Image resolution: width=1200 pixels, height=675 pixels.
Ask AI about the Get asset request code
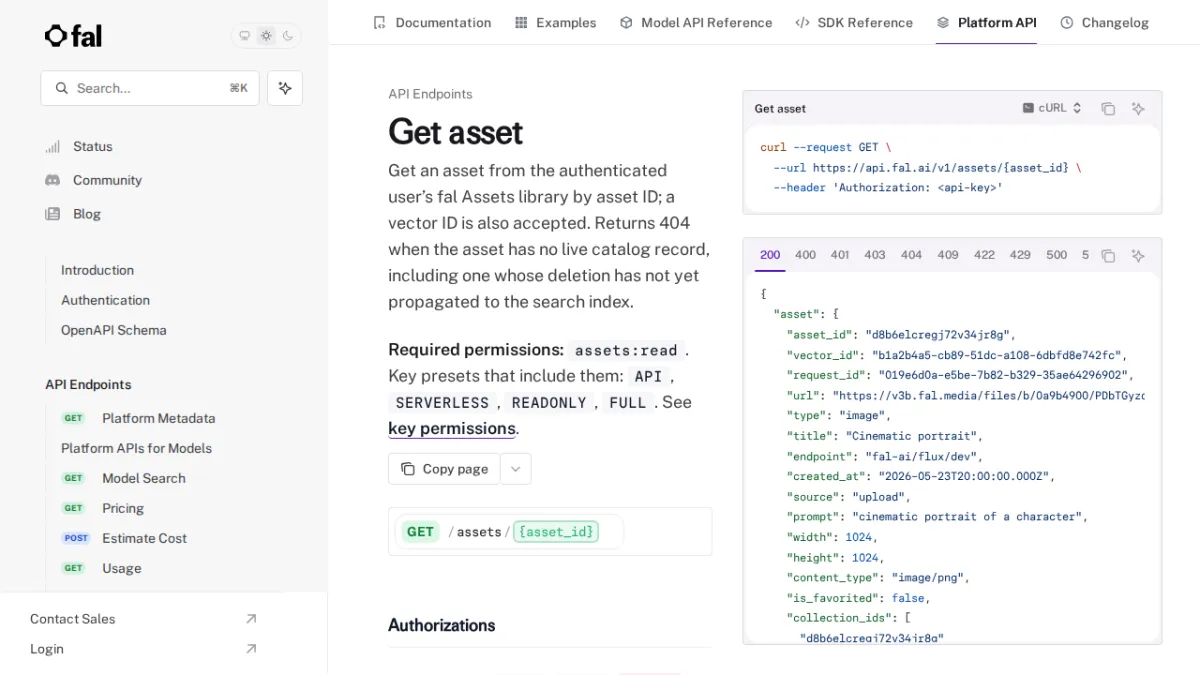pos(1138,109)
